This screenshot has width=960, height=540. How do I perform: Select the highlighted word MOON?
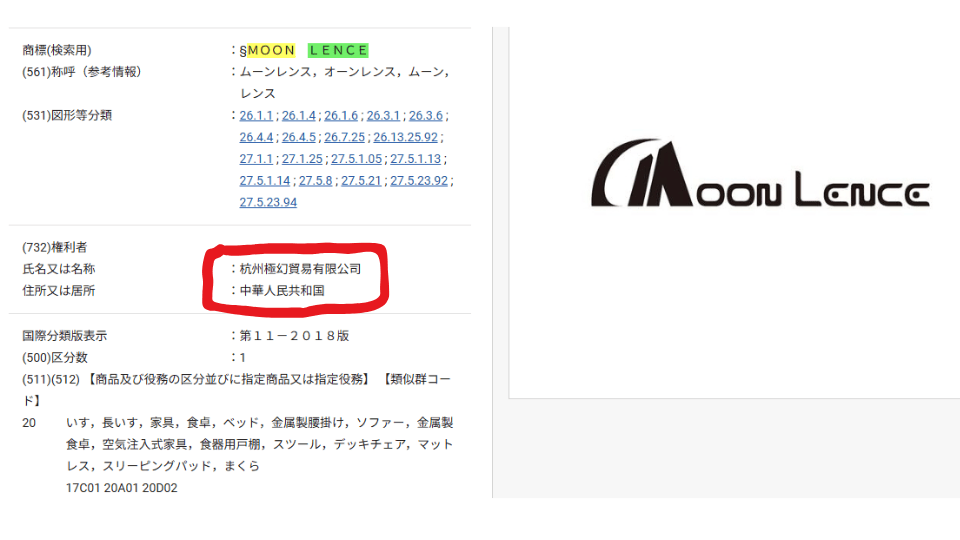pos(271,50)
